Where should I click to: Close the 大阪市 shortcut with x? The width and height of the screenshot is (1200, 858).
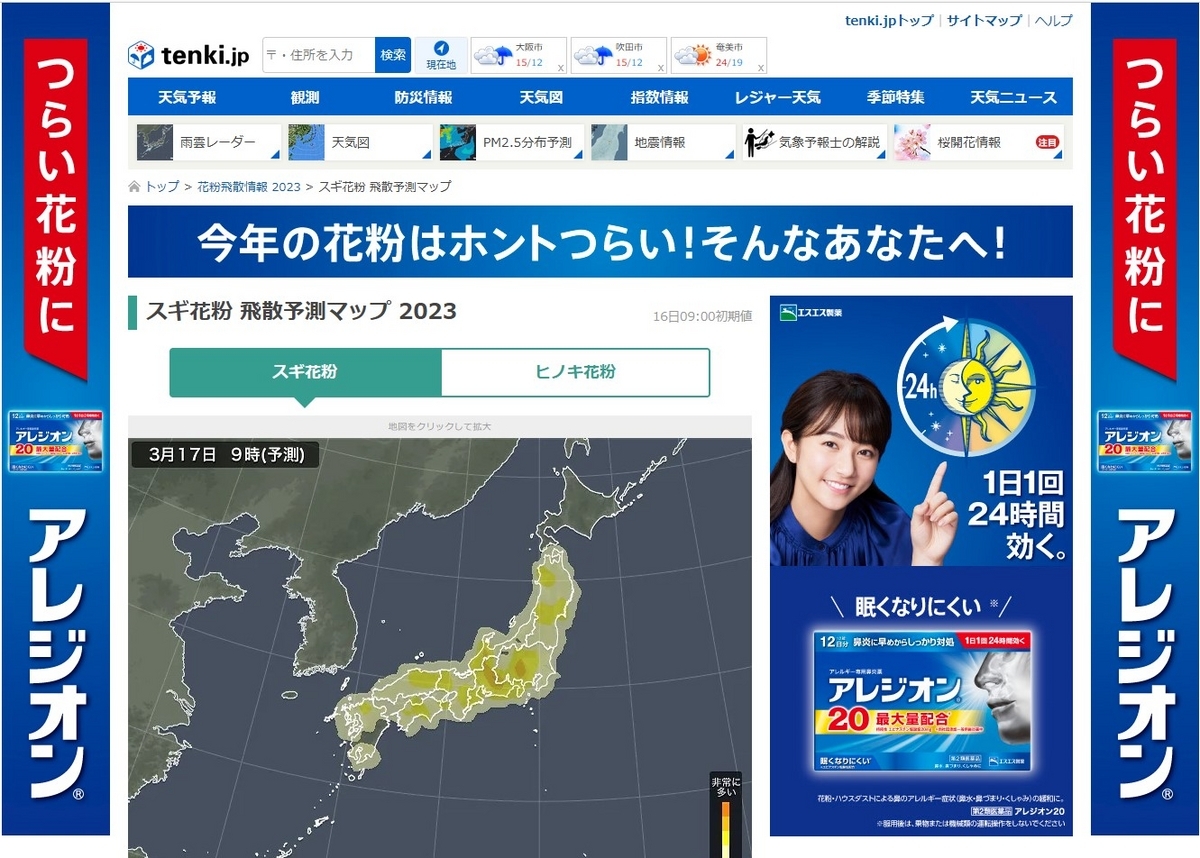560,68
